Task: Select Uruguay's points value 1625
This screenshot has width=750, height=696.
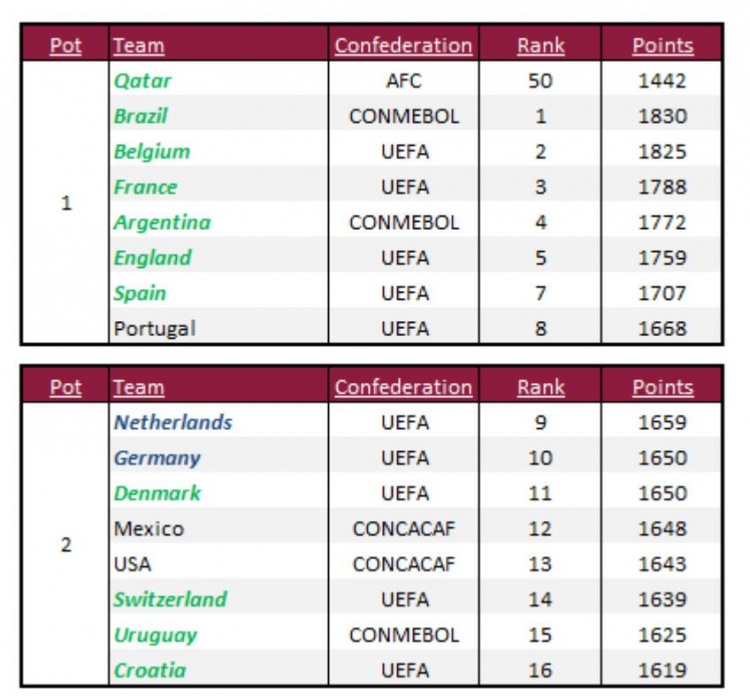Action: point(662,635)
